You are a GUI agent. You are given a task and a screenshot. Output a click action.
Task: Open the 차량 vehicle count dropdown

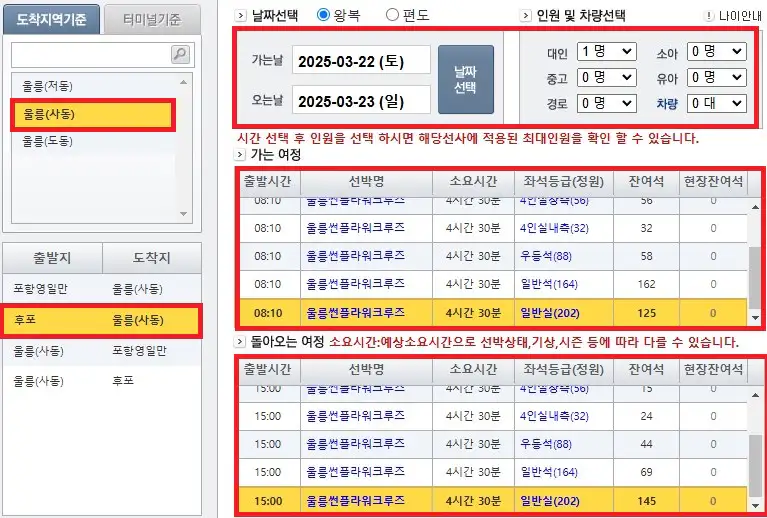pos(717,103)
